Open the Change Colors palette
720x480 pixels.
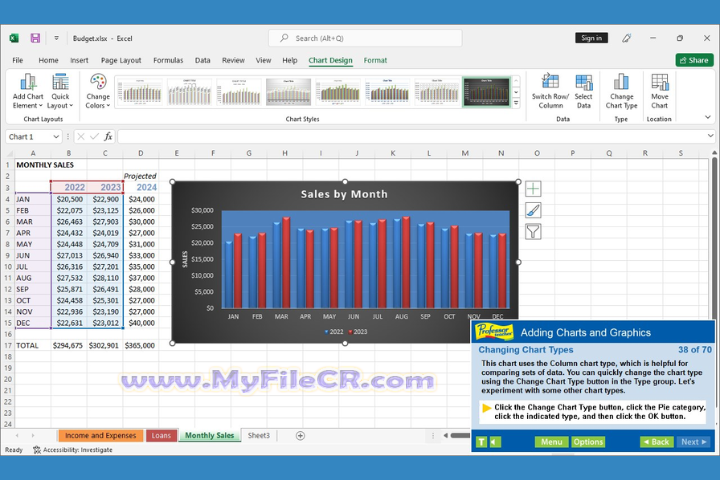point(98,91)
